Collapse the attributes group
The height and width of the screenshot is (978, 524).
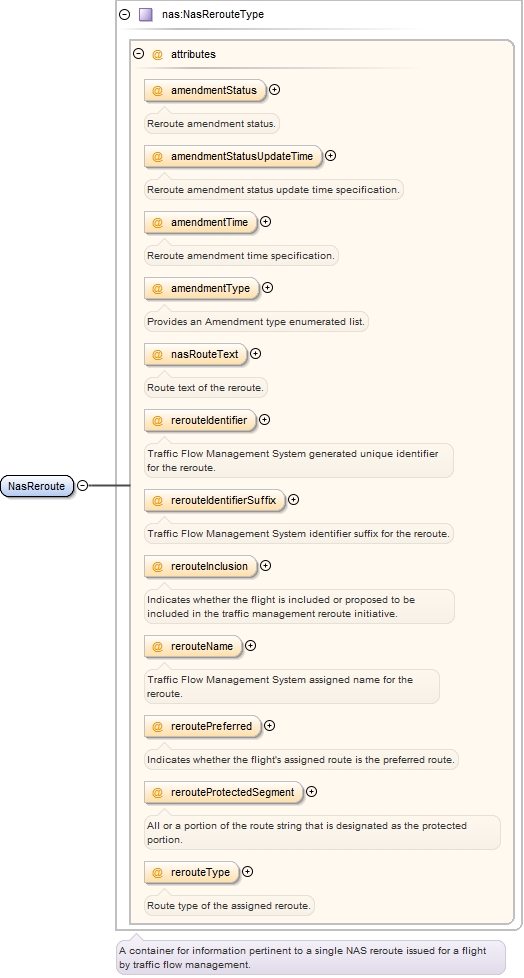coord(139,54)
